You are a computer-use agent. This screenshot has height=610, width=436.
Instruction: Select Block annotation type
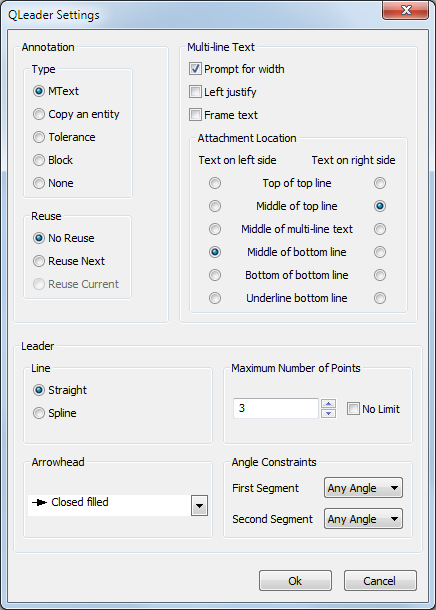[x=53, y=160]
